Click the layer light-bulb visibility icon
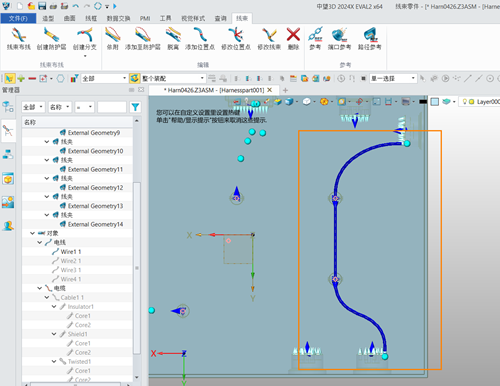Screen dimensions: 500x386 coord(465,102)
